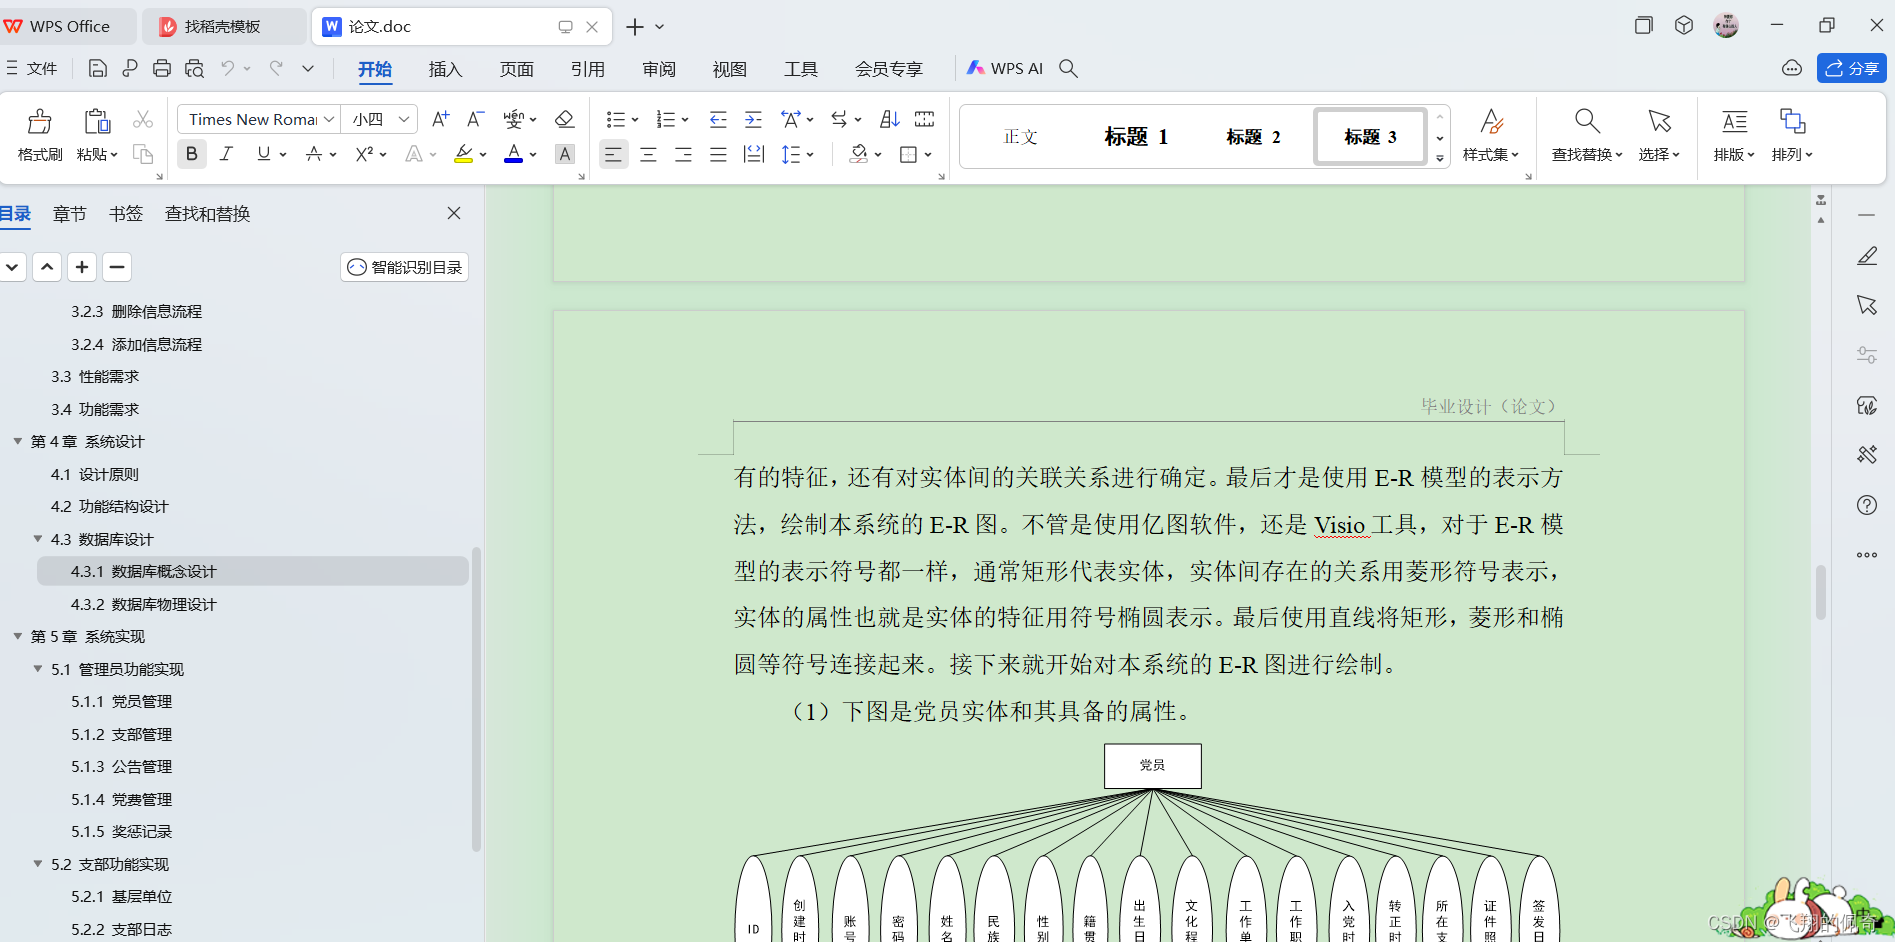
Task: Open the font name dropdown
Action: 328,119
